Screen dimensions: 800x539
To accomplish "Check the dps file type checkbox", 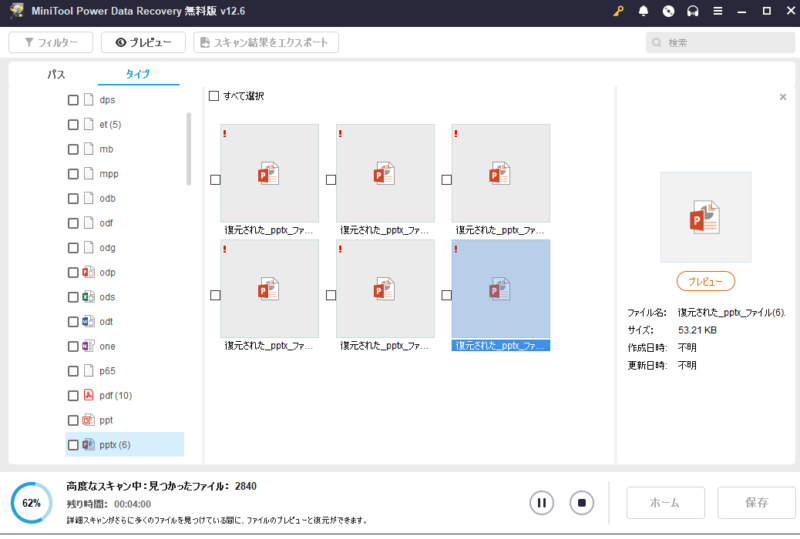I will pyautogui.click(x=73, y=100).
